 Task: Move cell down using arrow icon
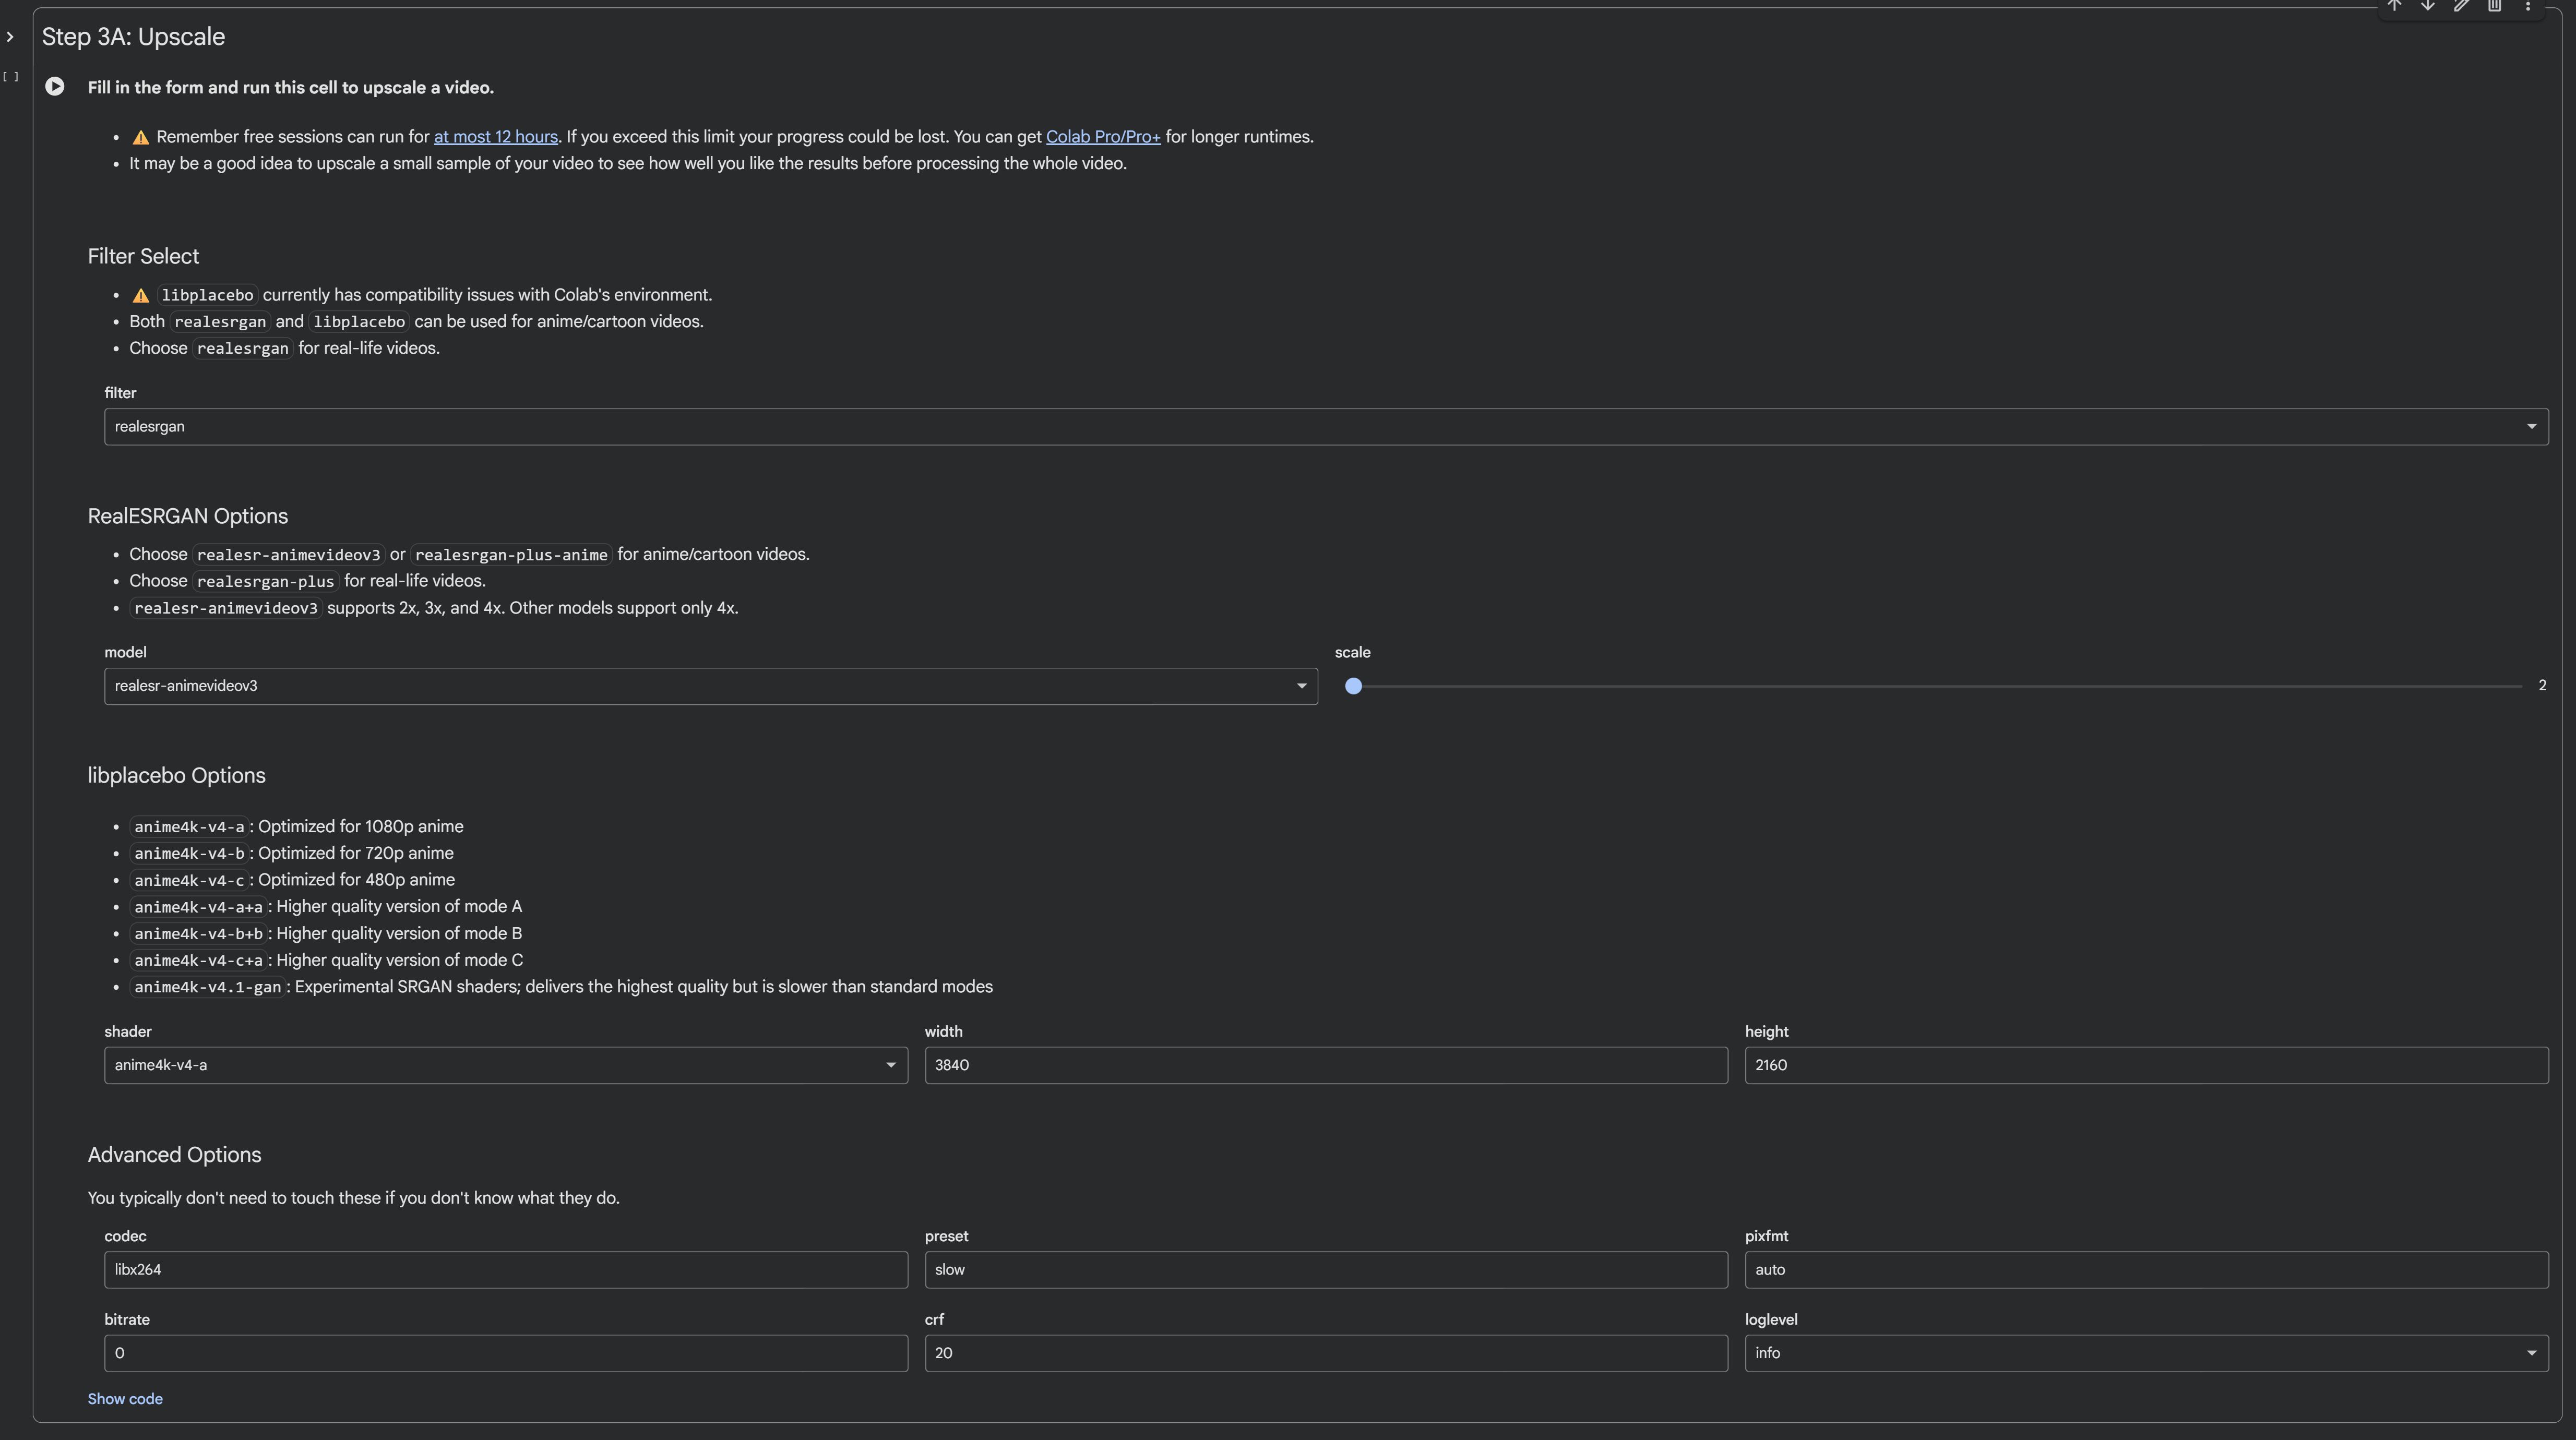(x=2427, y=6)
